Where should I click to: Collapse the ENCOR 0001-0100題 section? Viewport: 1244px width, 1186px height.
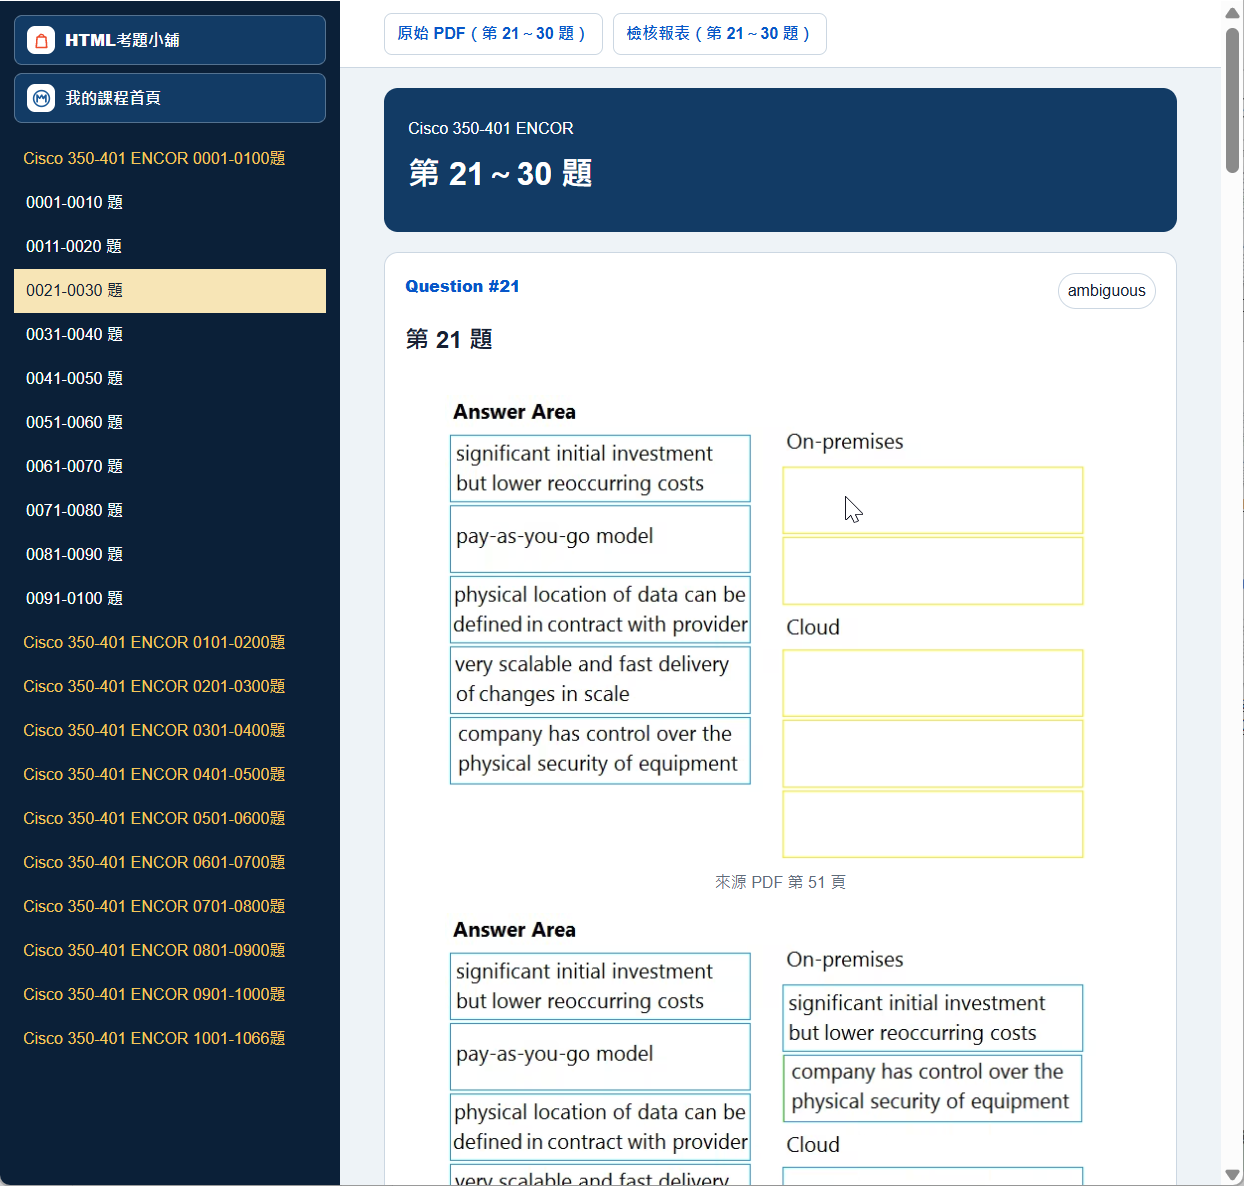[154, 158]
